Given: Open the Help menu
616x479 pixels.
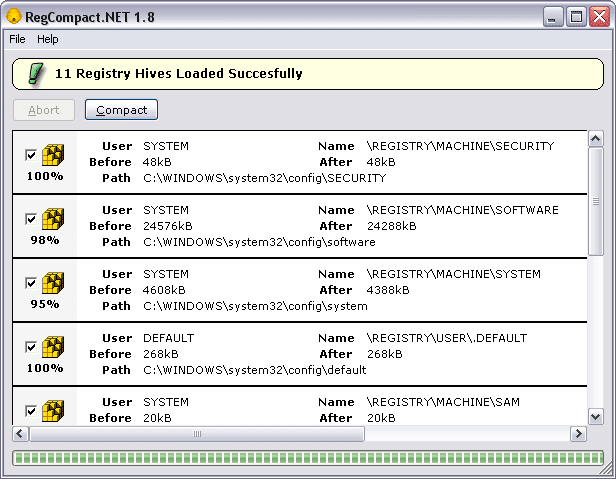Looking at the screenshot, I should point(48,39).
